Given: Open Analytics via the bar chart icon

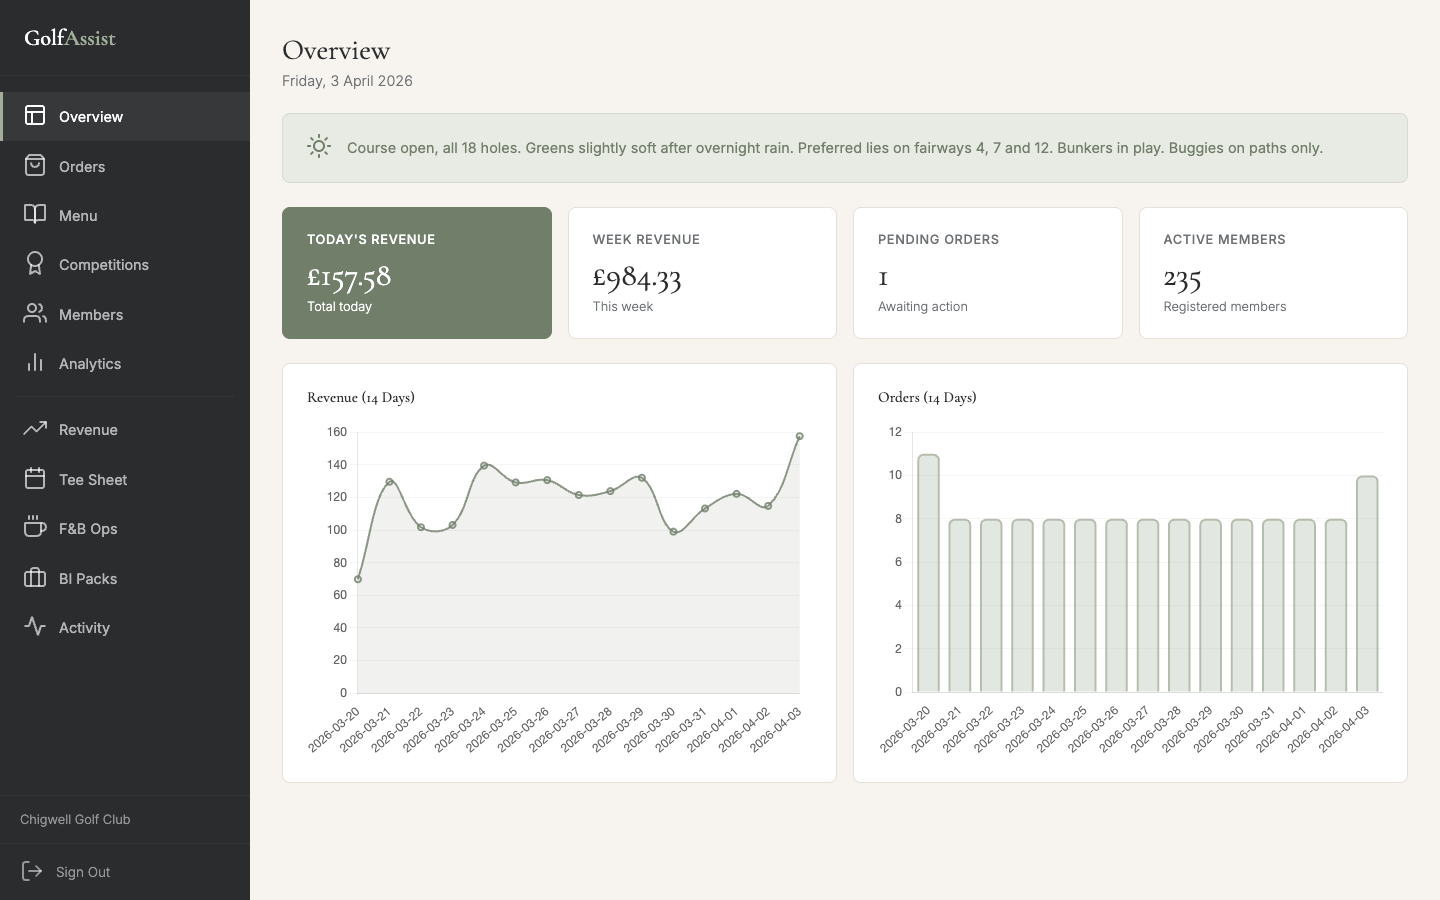Looking at the screenshot, I should (35, 363).
